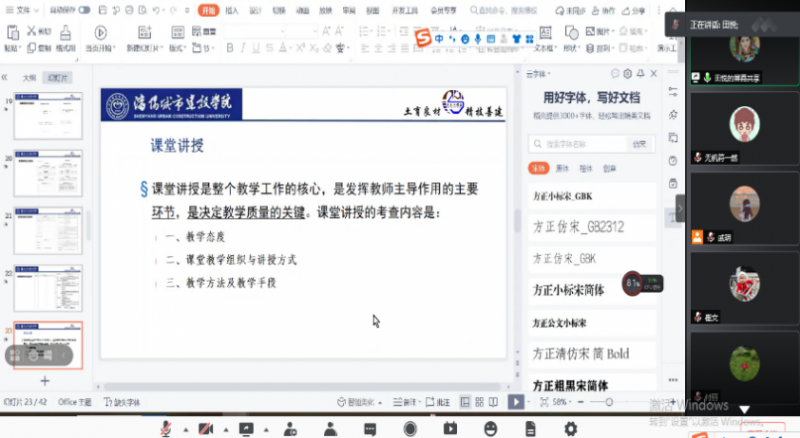Click the emoji reactions icon in meeting bar

point(489,428)
